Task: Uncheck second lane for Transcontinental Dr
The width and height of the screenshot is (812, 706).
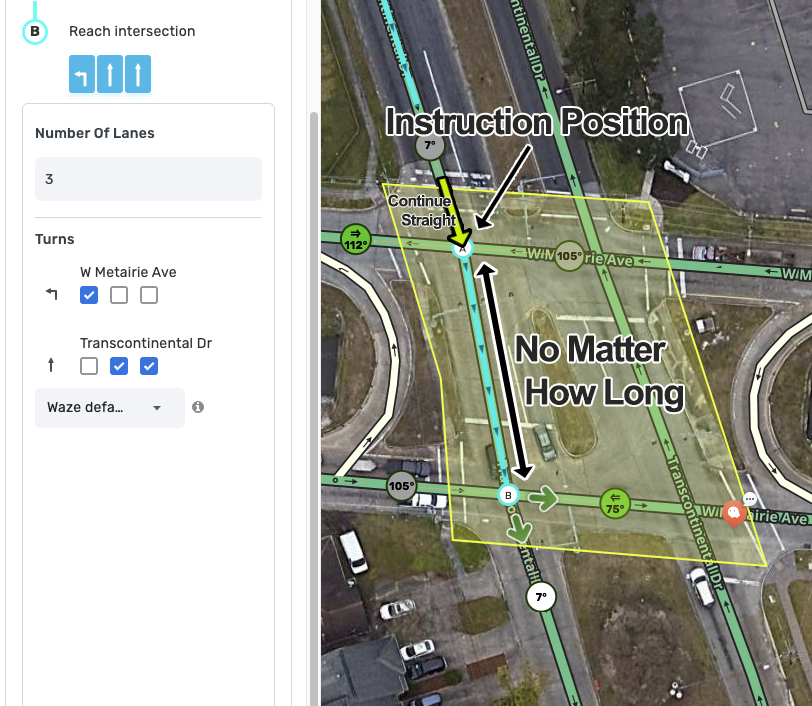Action: 119,366
